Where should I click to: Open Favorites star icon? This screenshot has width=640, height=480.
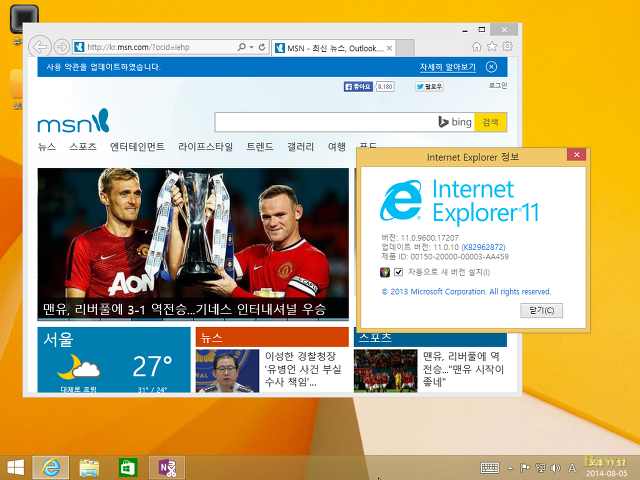492,47
